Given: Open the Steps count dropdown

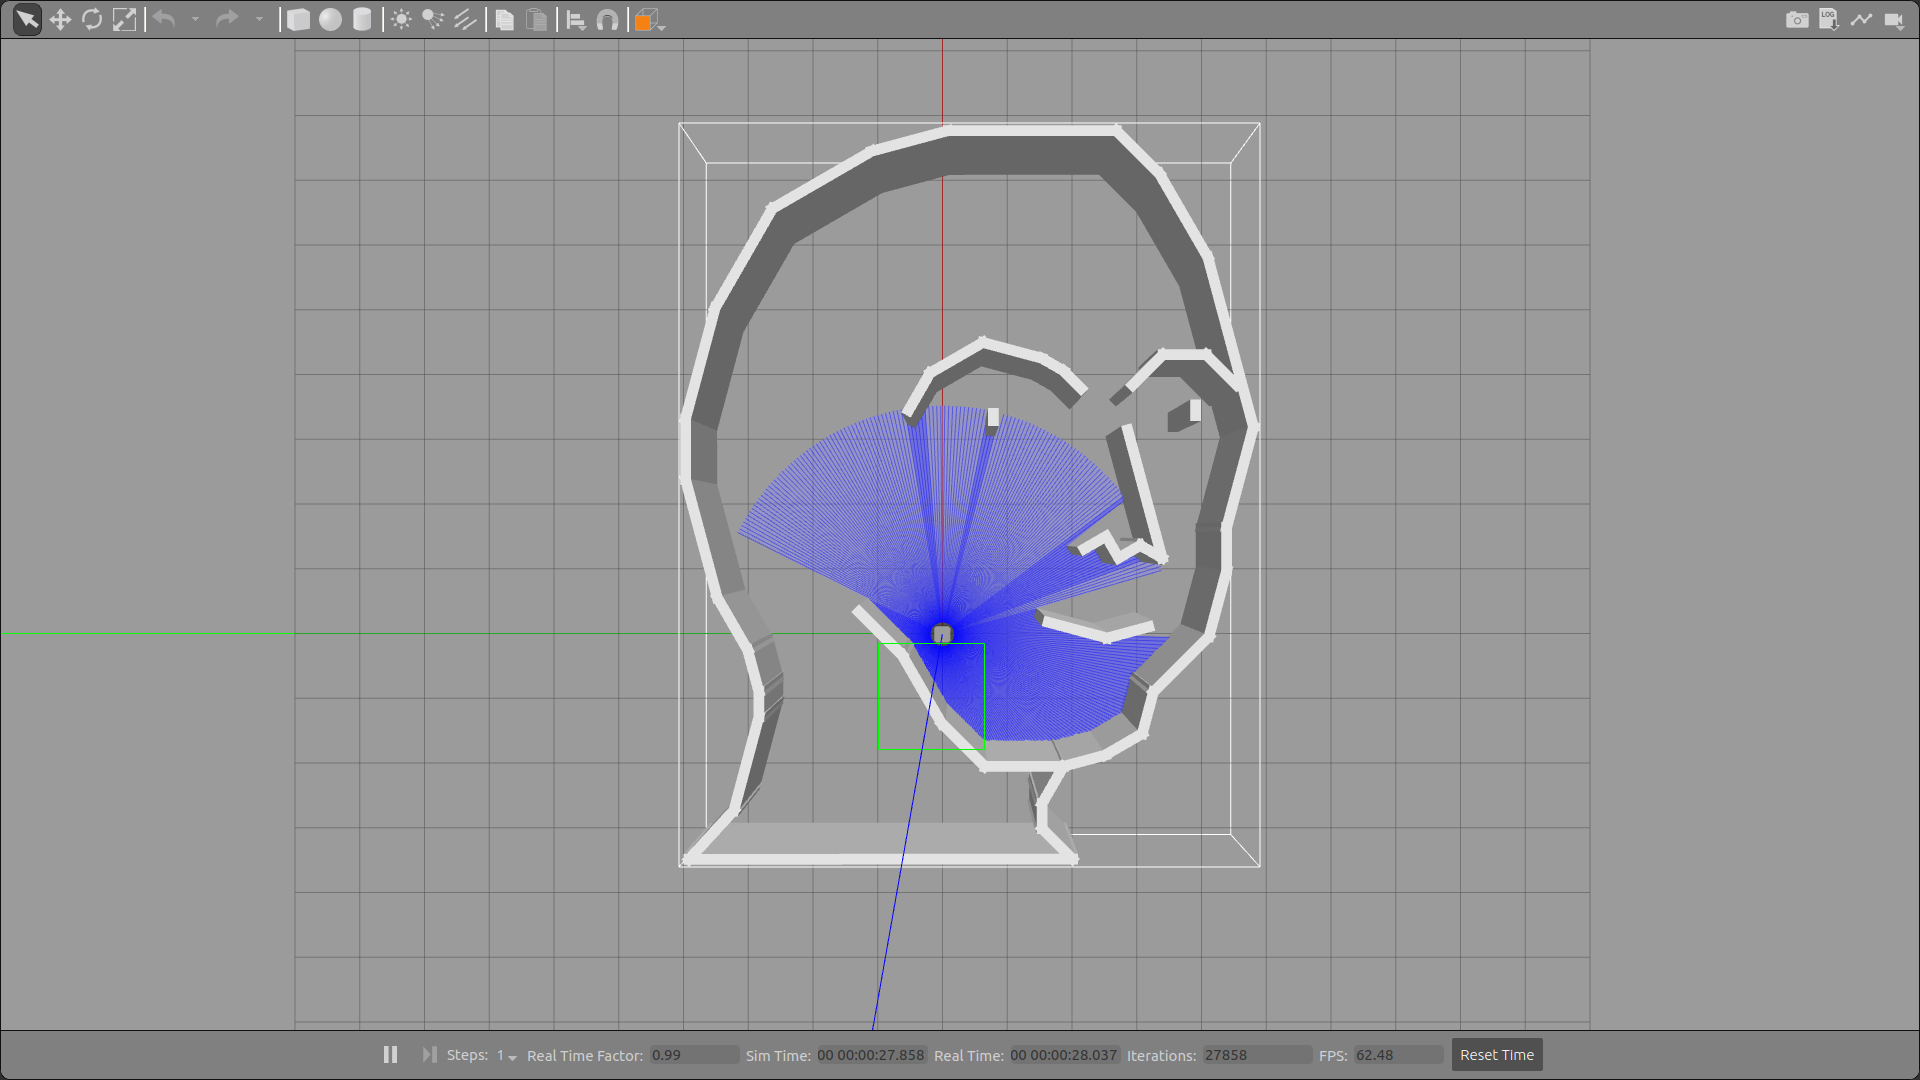Looking at the screenshot, I should (x=512, y=1057).
